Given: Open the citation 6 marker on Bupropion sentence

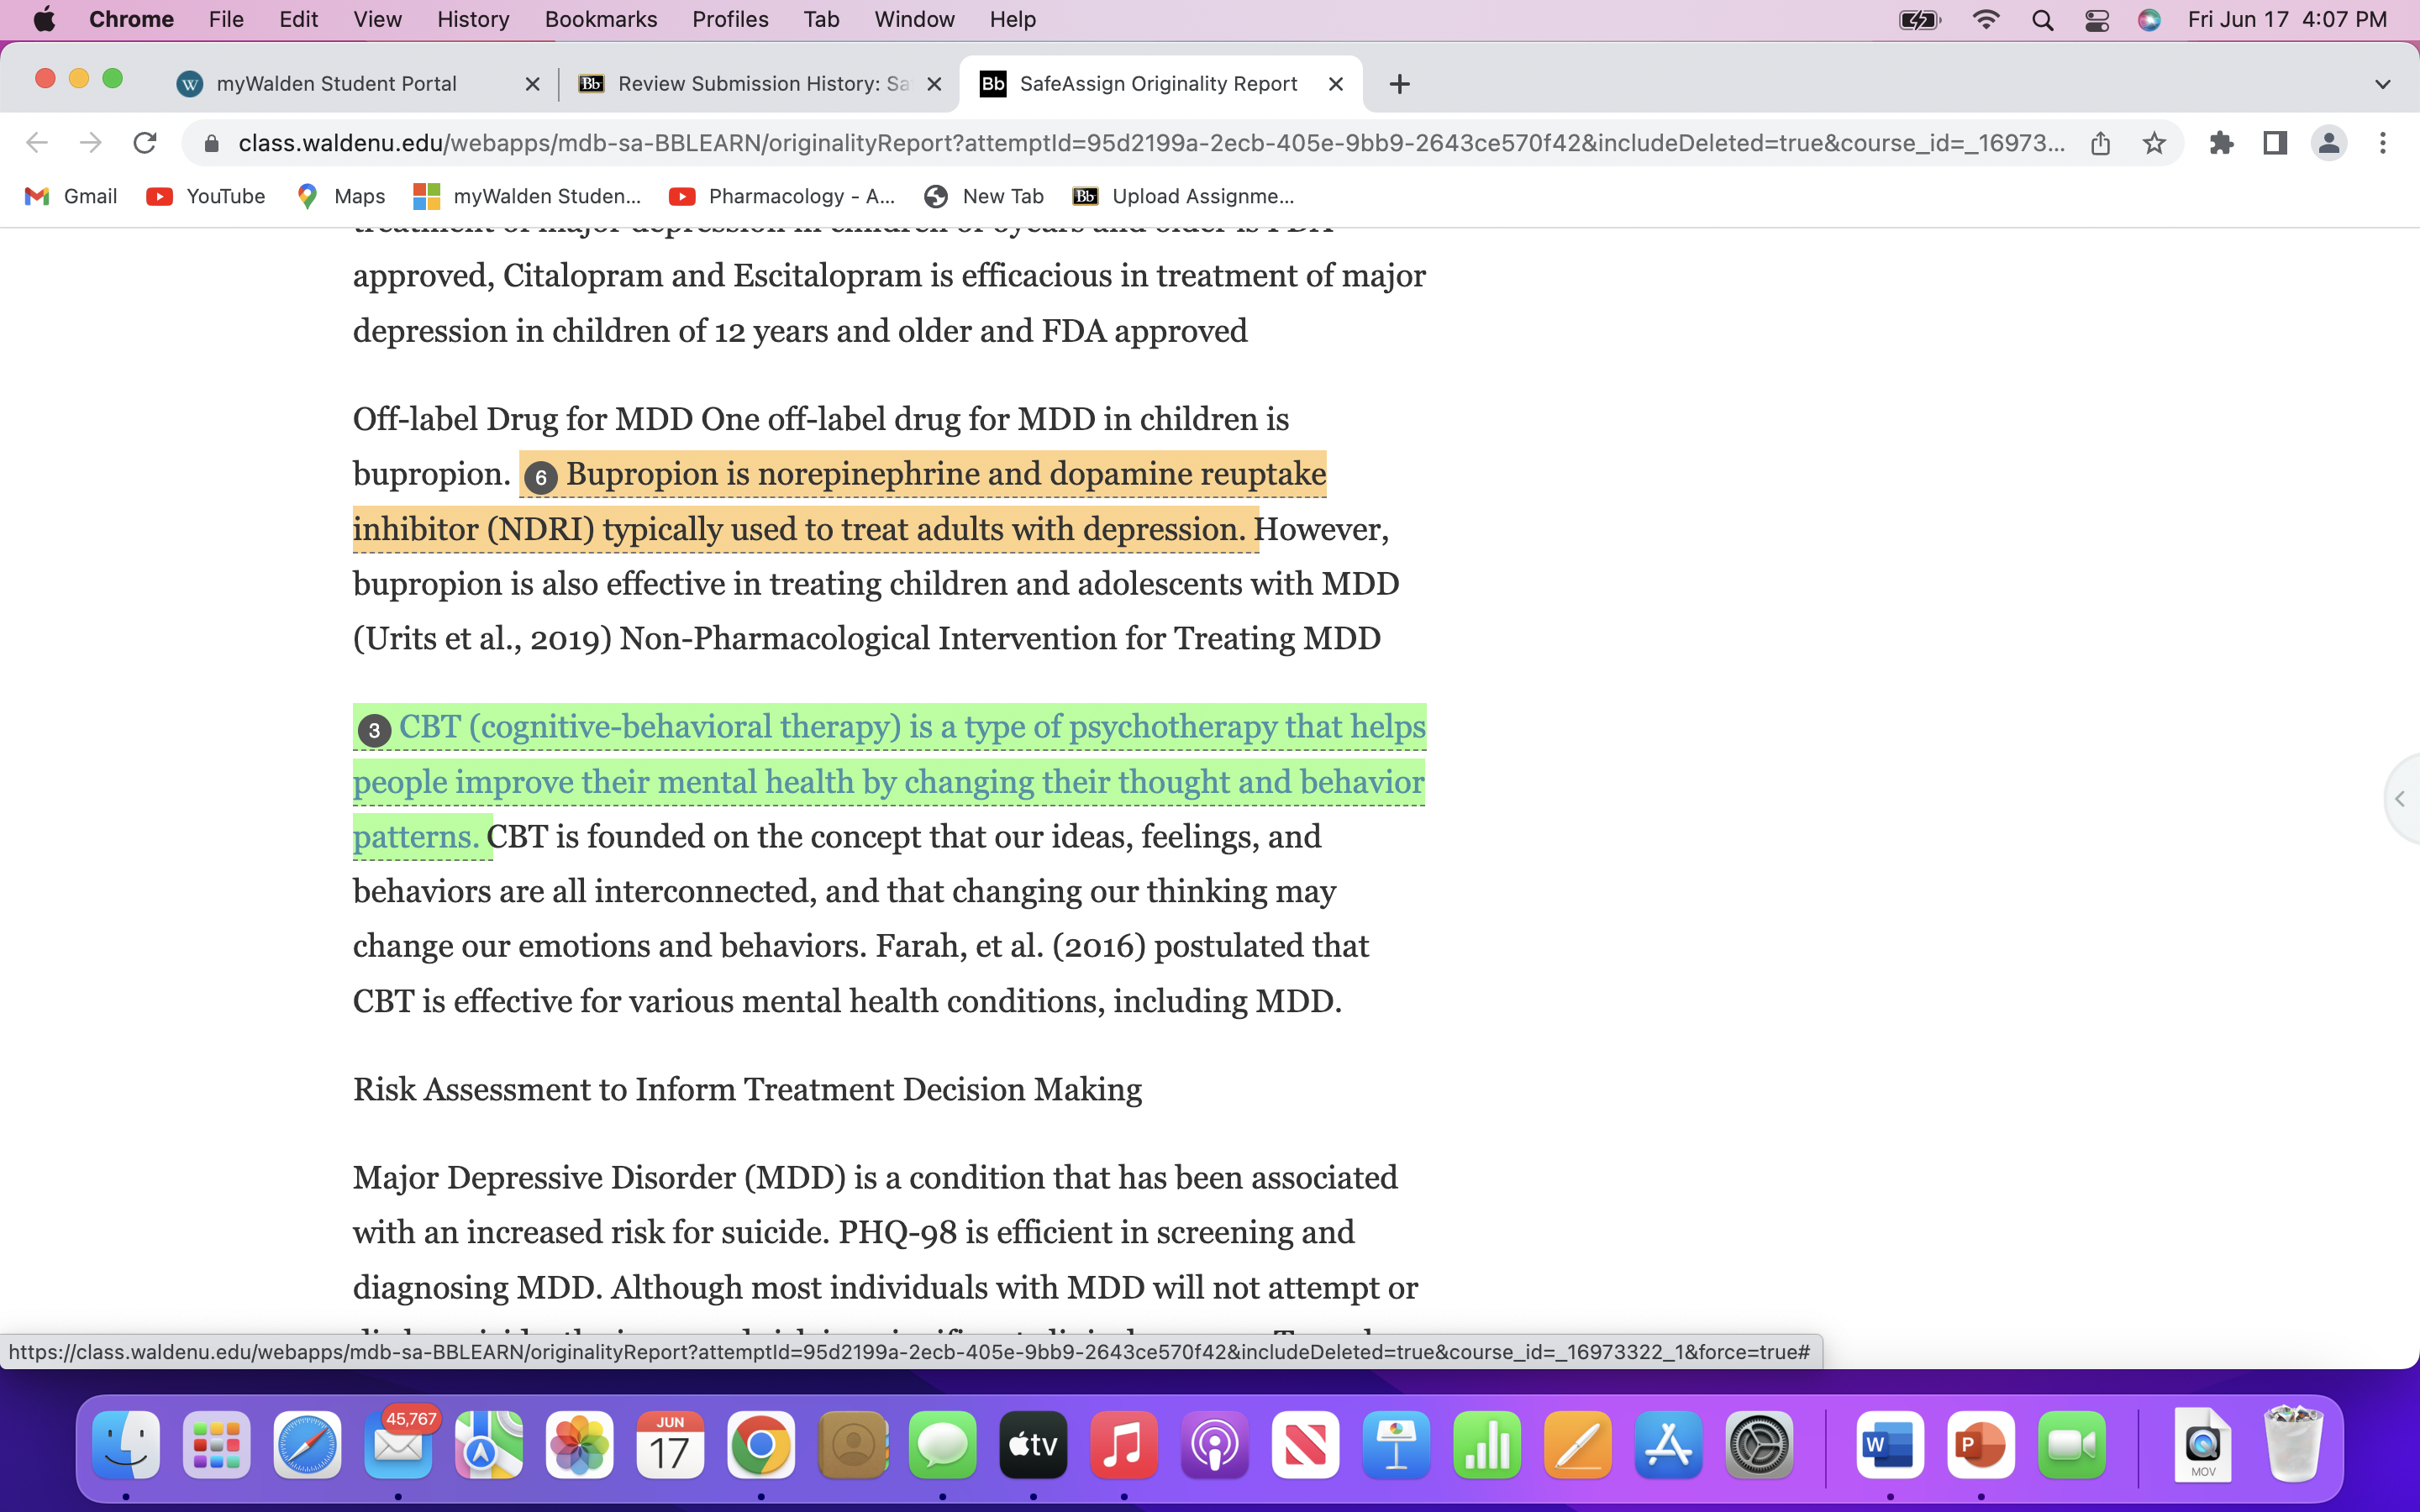Looking at the screenshot, I should [541, 478].
